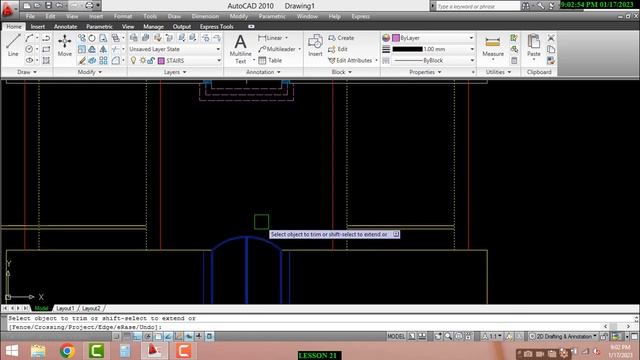640x360 pixels.
Task: Click Create in the Block panel
Action: point(341,38)
